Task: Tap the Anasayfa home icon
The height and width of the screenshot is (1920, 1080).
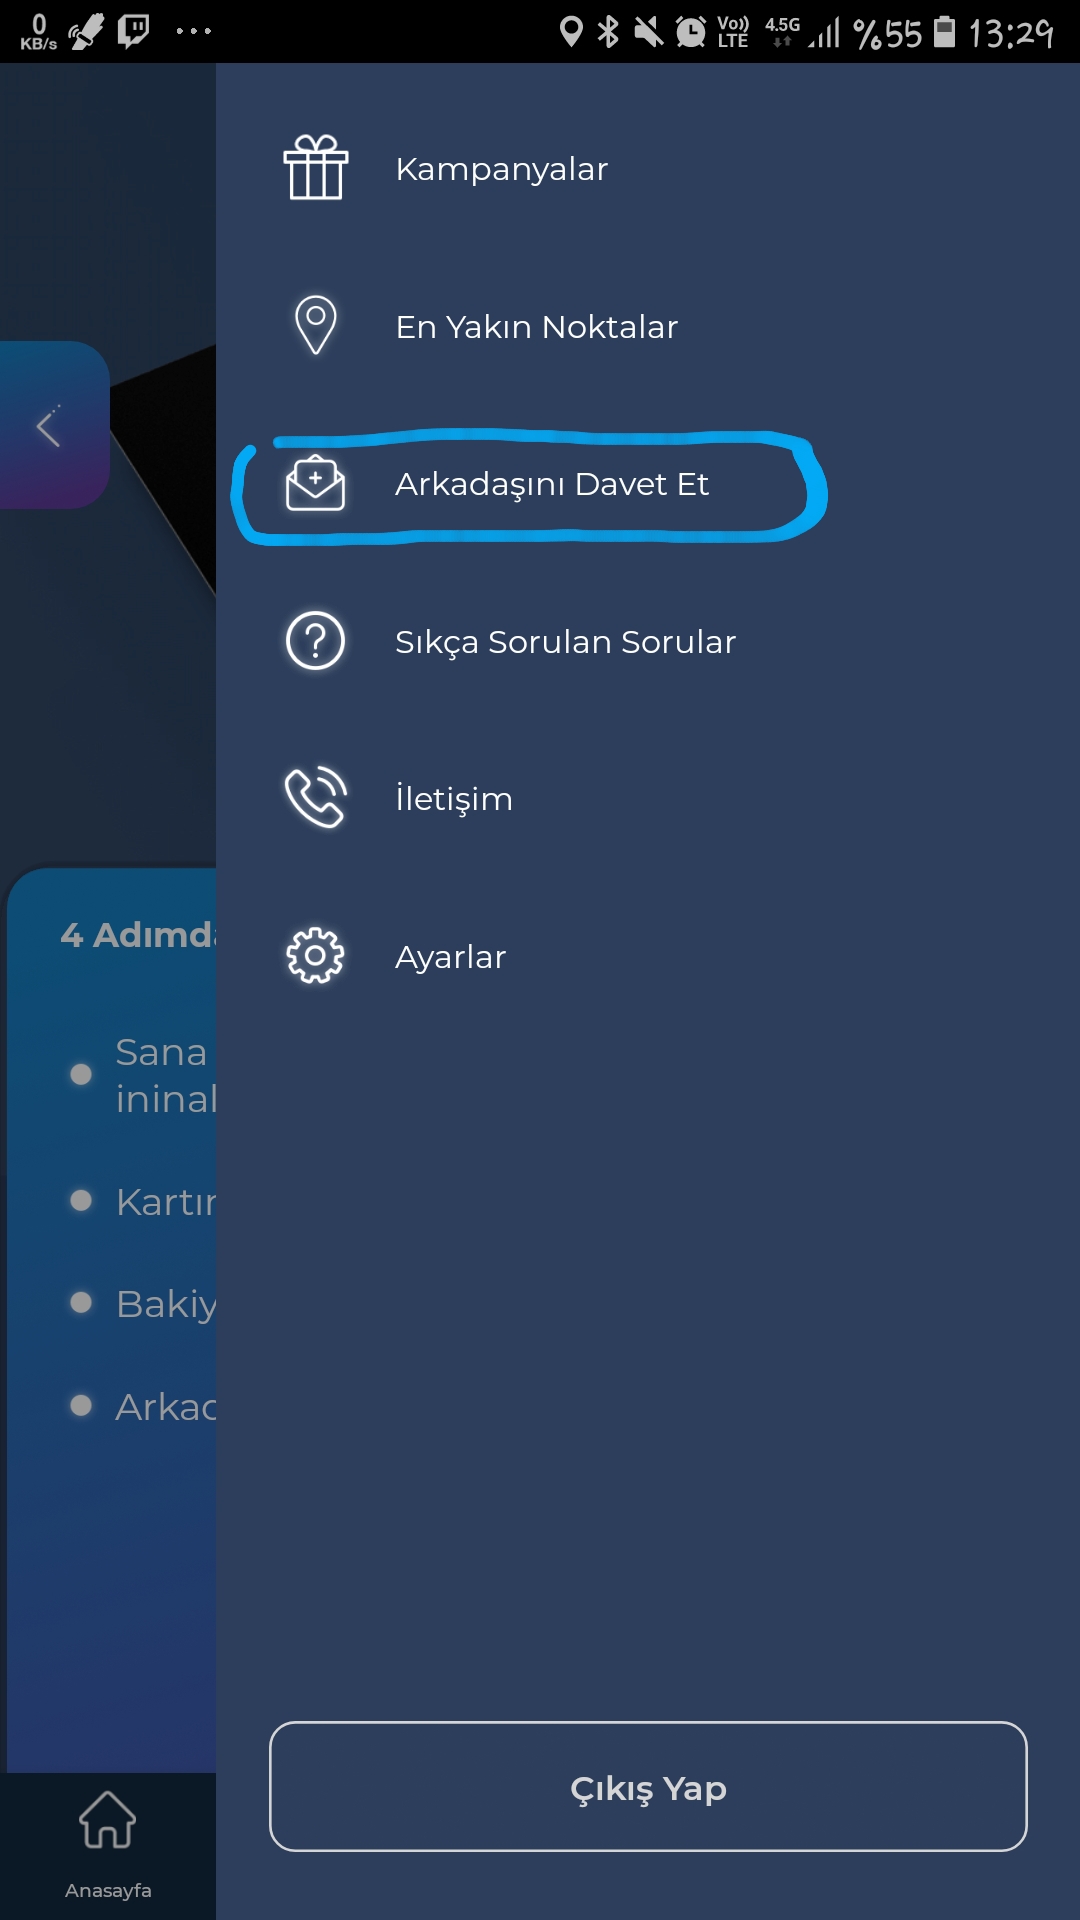Action: [108, 1819]
